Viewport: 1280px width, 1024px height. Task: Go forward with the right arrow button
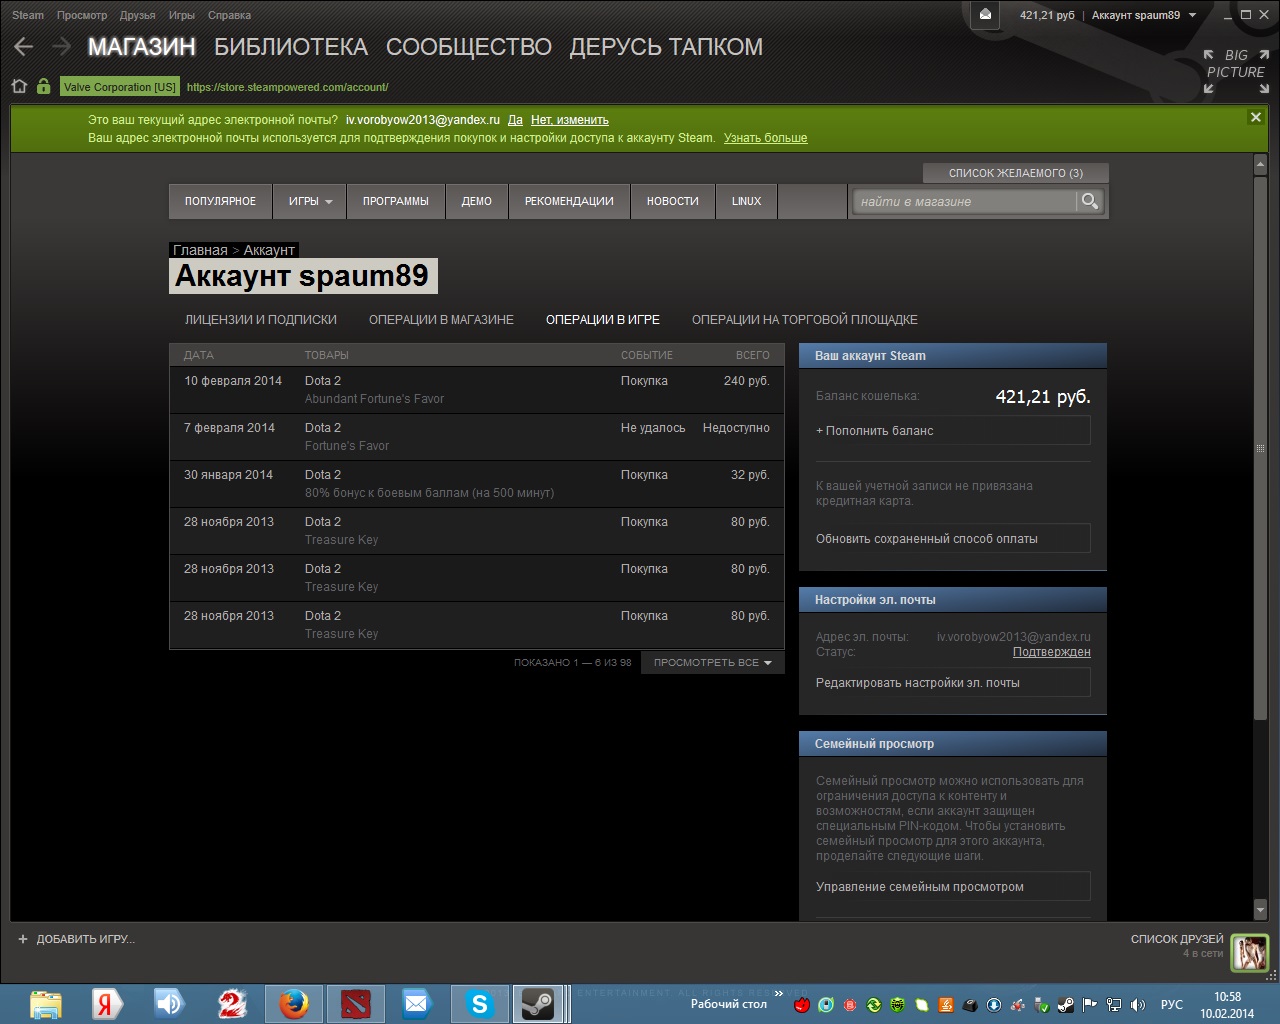62,46
